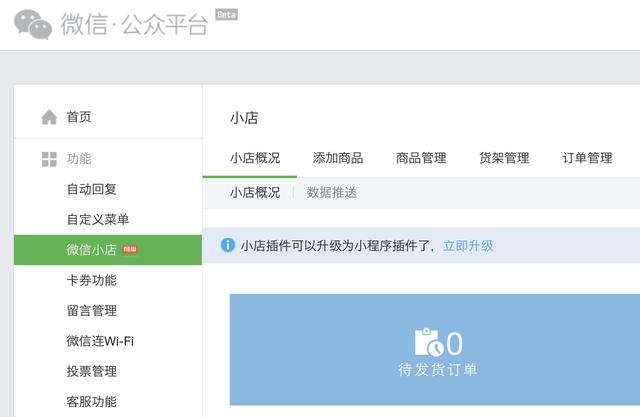This screenshot has height=417, width=640.
Task: Click the Beta badge in header
Action: (226, 15)
